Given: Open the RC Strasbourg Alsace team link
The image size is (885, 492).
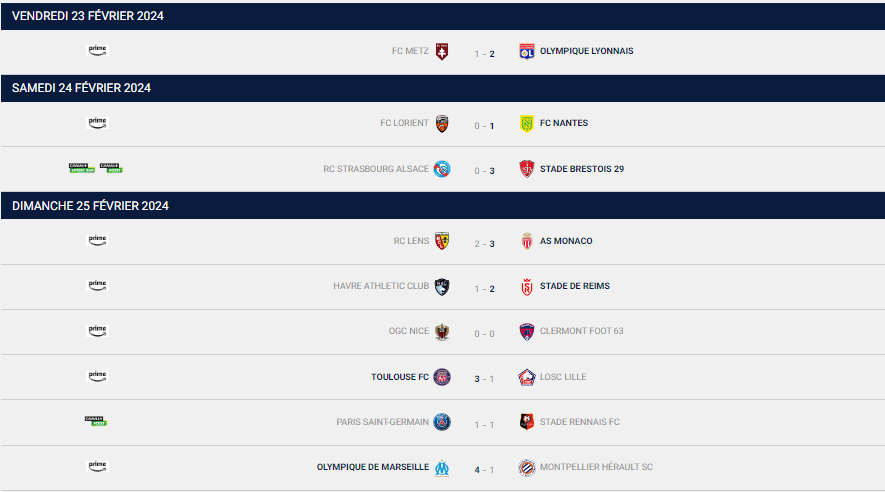Looking at the screenshot, I should (376, 169).
